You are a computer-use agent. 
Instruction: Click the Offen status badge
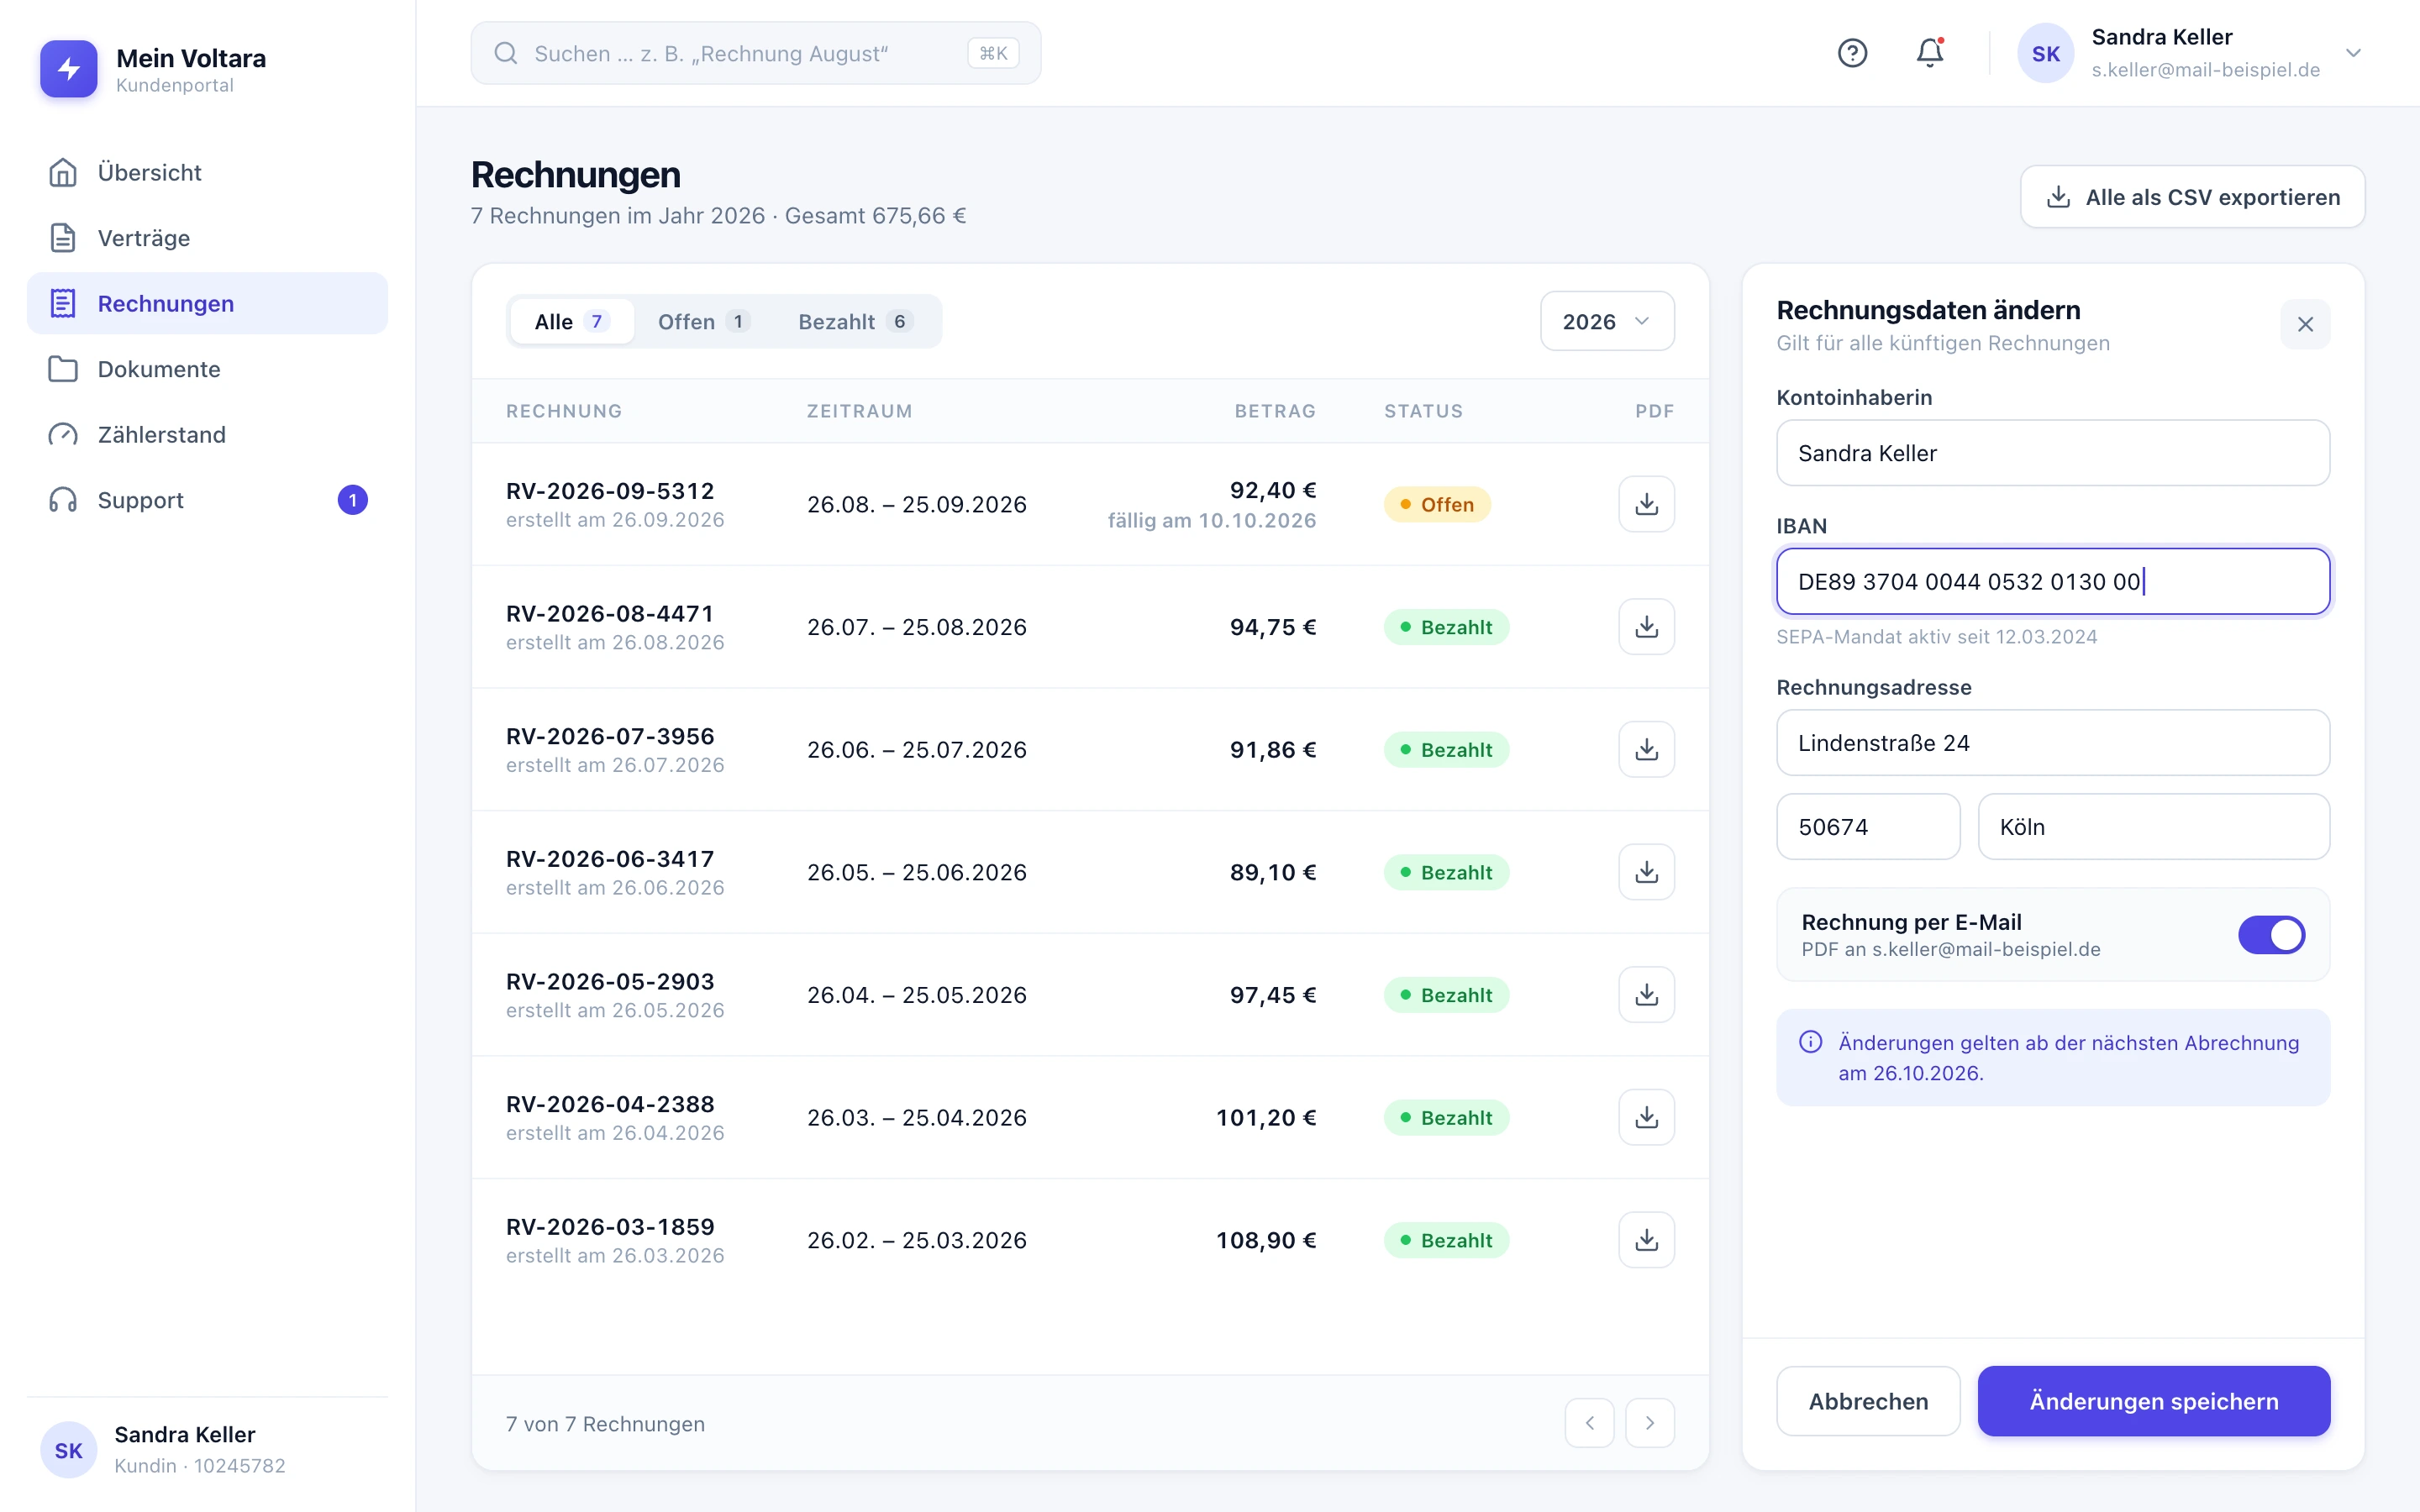point(1437,504)
